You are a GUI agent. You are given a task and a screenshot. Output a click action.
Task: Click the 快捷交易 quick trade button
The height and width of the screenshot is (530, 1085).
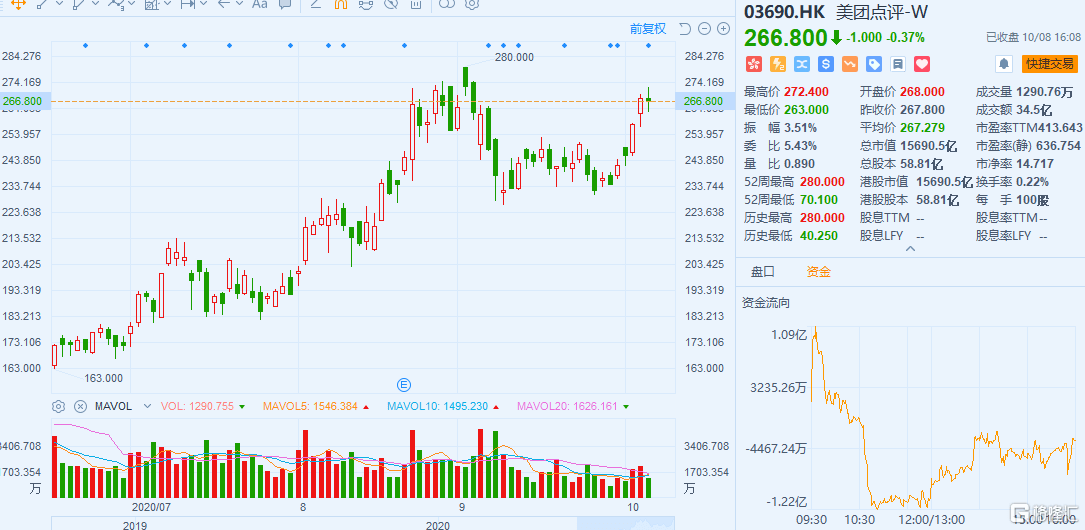1050,64
